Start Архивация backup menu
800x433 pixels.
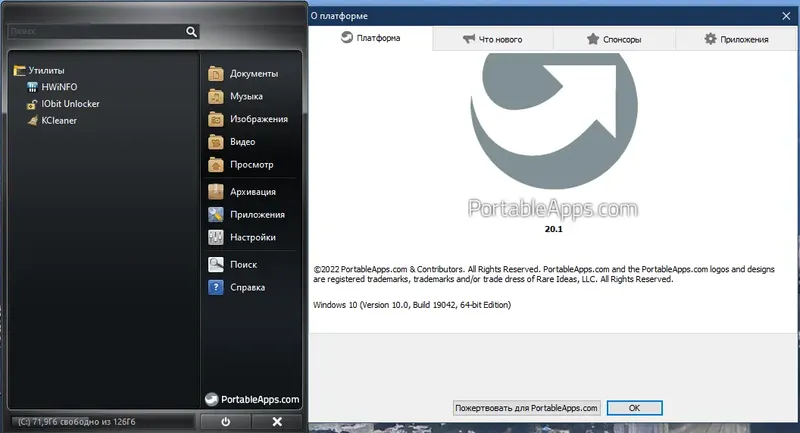point(242,192)
